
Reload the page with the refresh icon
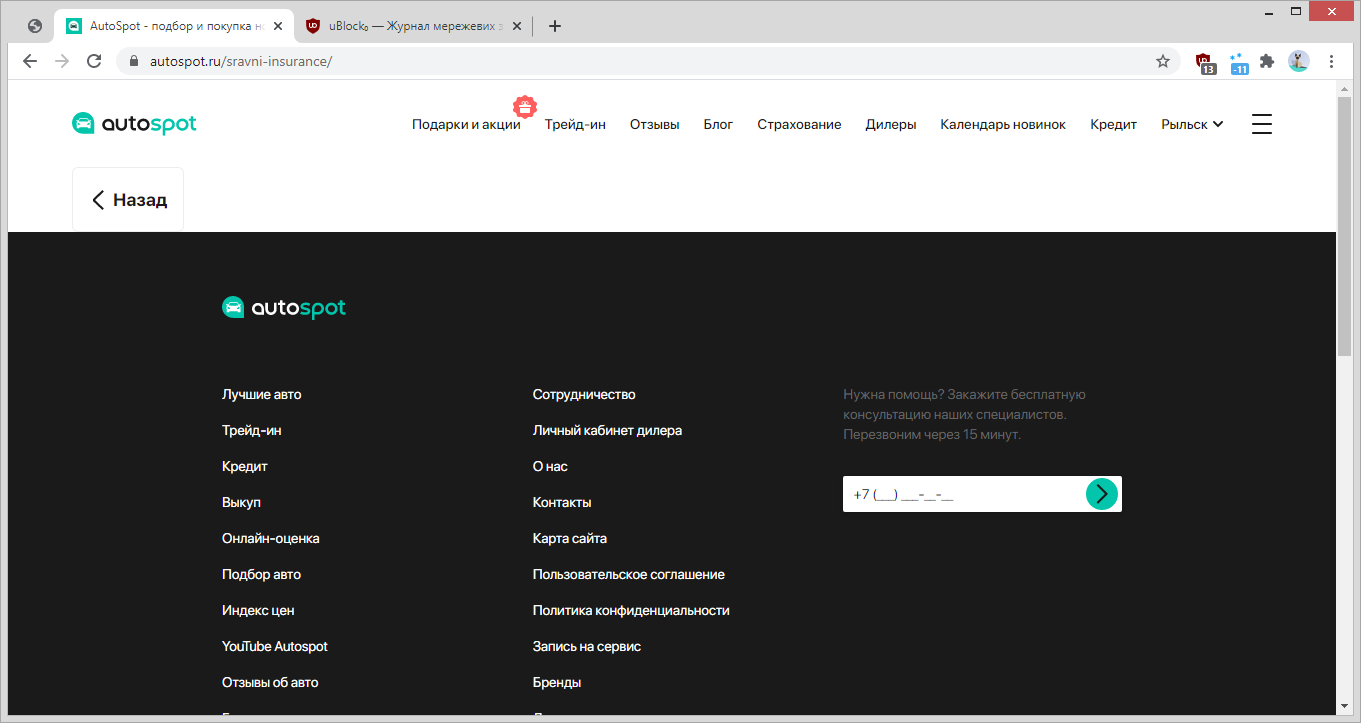click(x=94, y=61)
